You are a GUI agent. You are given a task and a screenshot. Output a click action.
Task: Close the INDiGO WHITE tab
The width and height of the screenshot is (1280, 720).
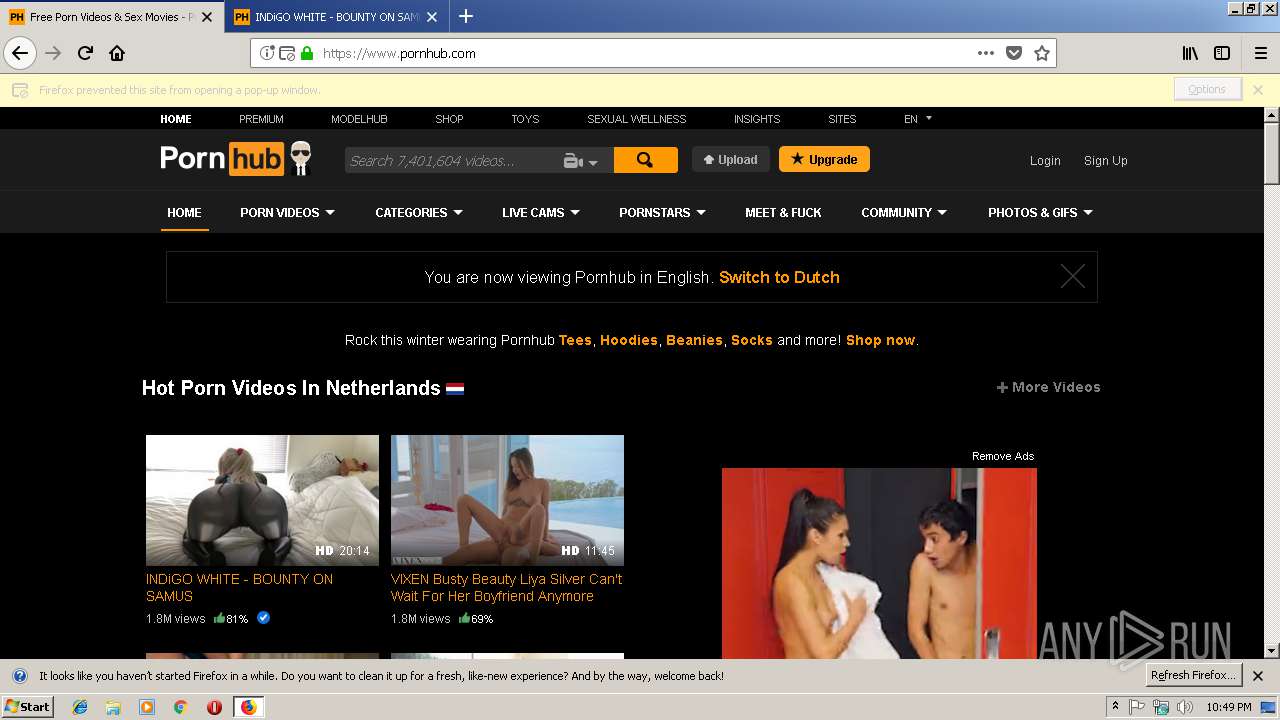click(432, 17)
